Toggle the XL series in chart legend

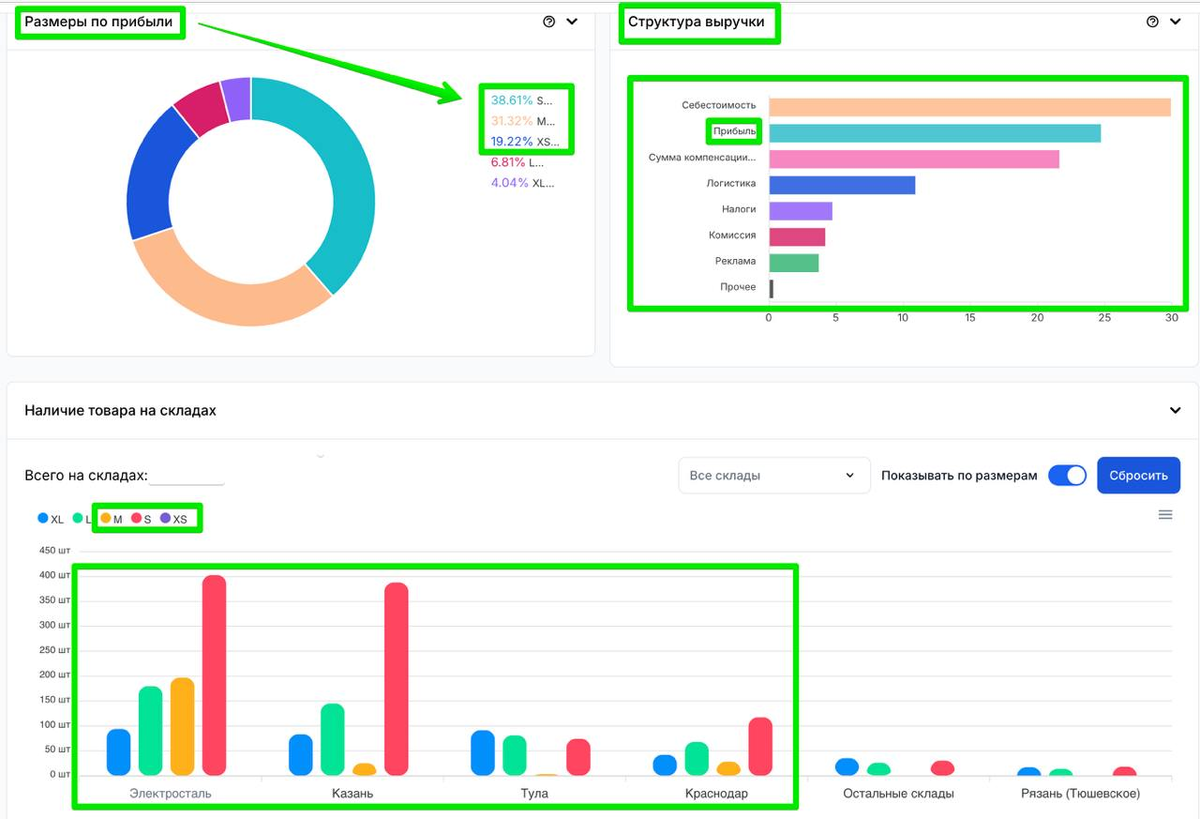point(51,519)
